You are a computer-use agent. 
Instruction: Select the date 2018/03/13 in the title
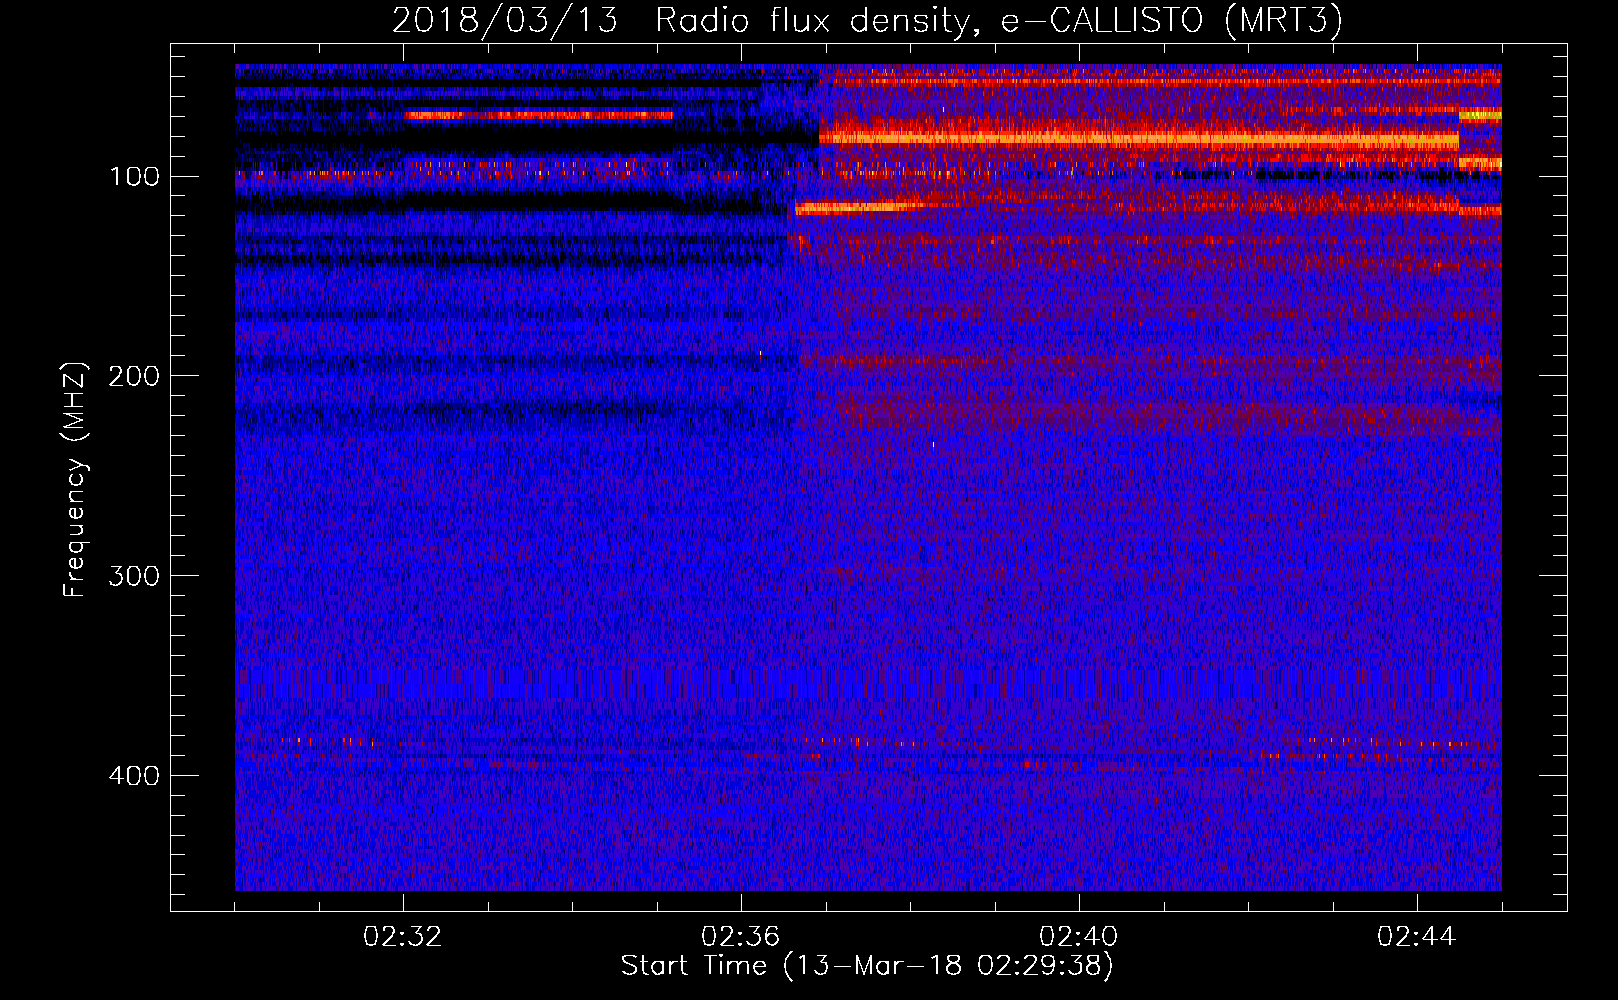(505, 21)
